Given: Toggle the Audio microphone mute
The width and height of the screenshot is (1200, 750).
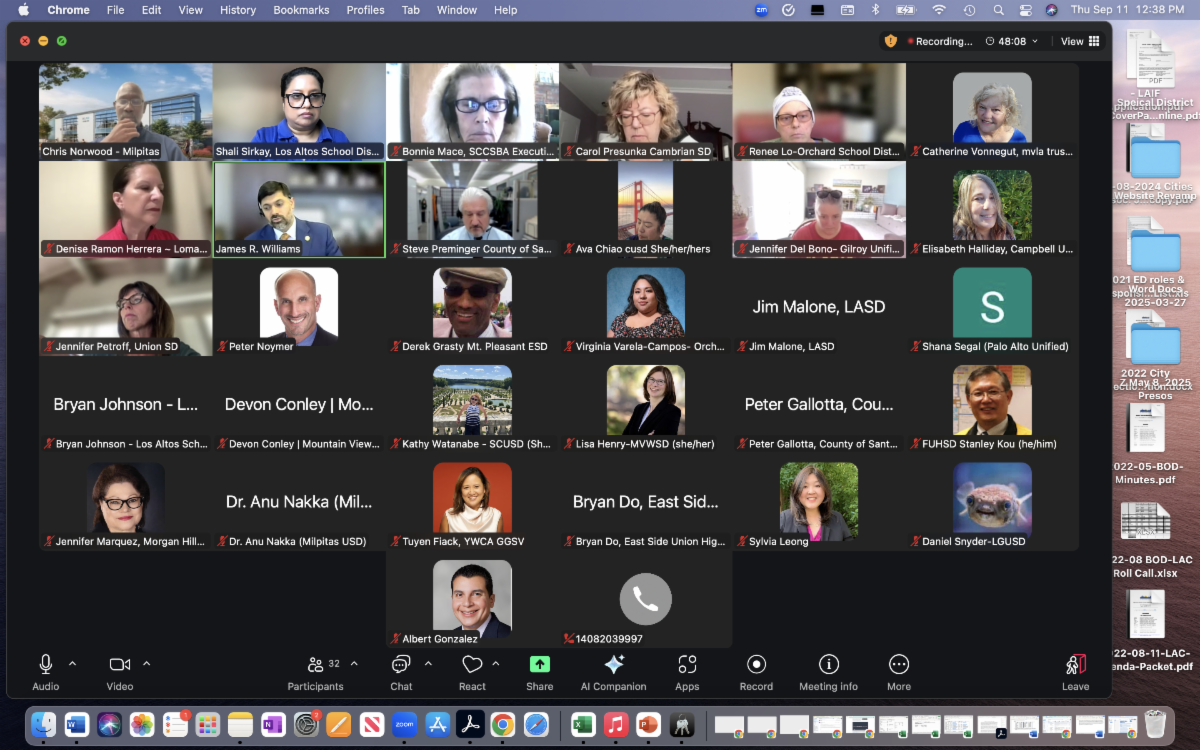Looking at the screenshot, I should pyautogui.click(x=46, y=665).
